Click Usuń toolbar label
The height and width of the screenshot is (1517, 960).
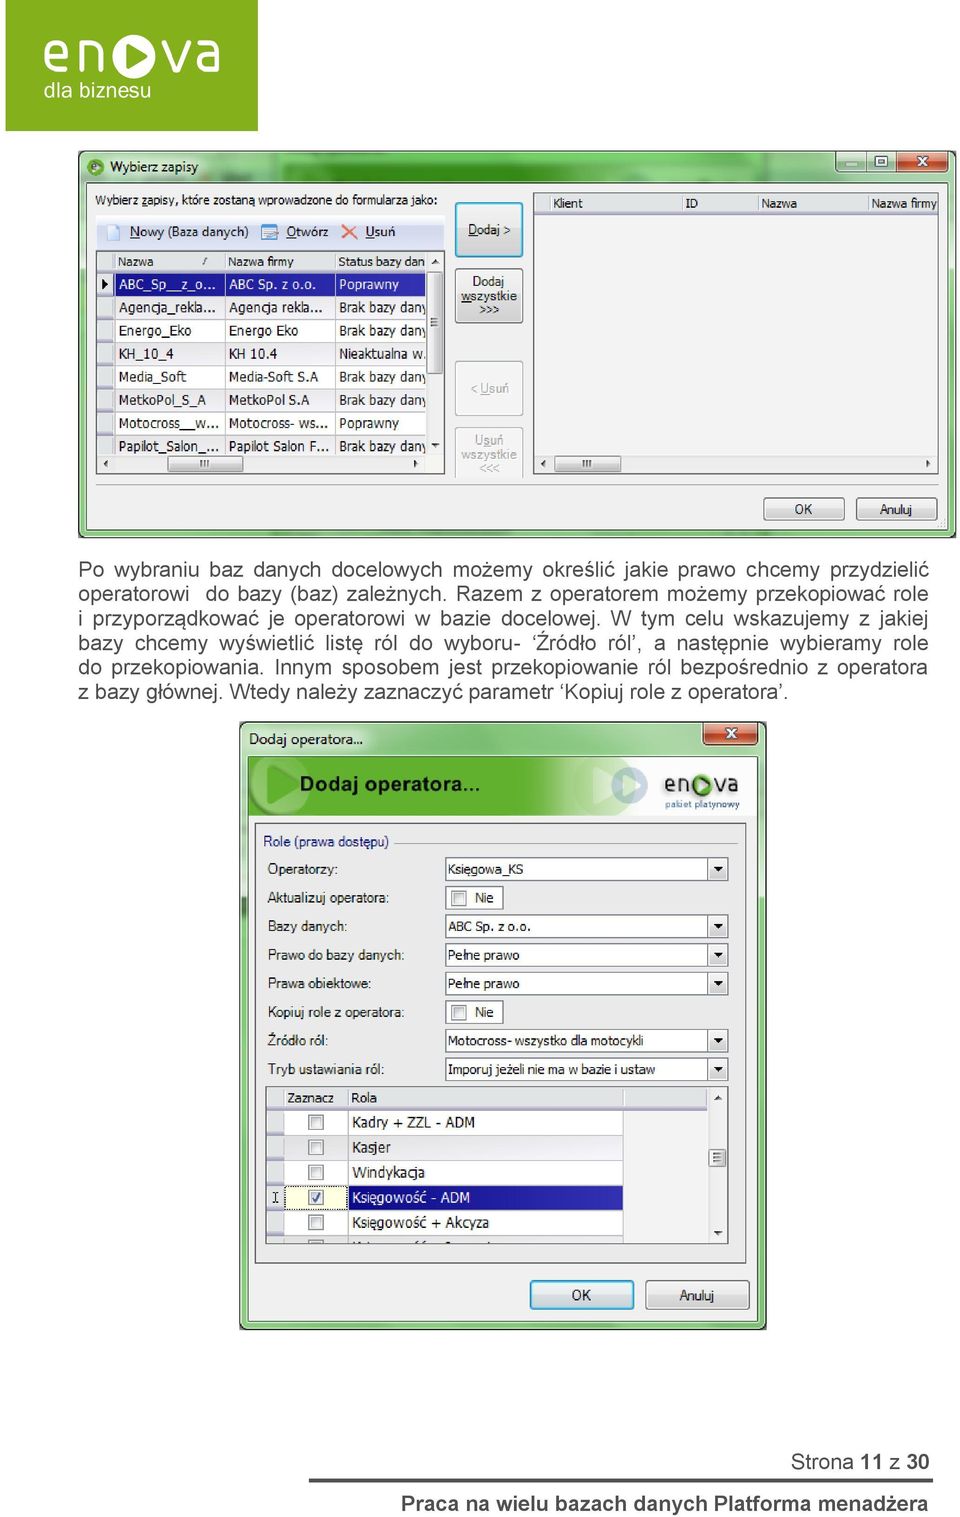tap(380, 232)
